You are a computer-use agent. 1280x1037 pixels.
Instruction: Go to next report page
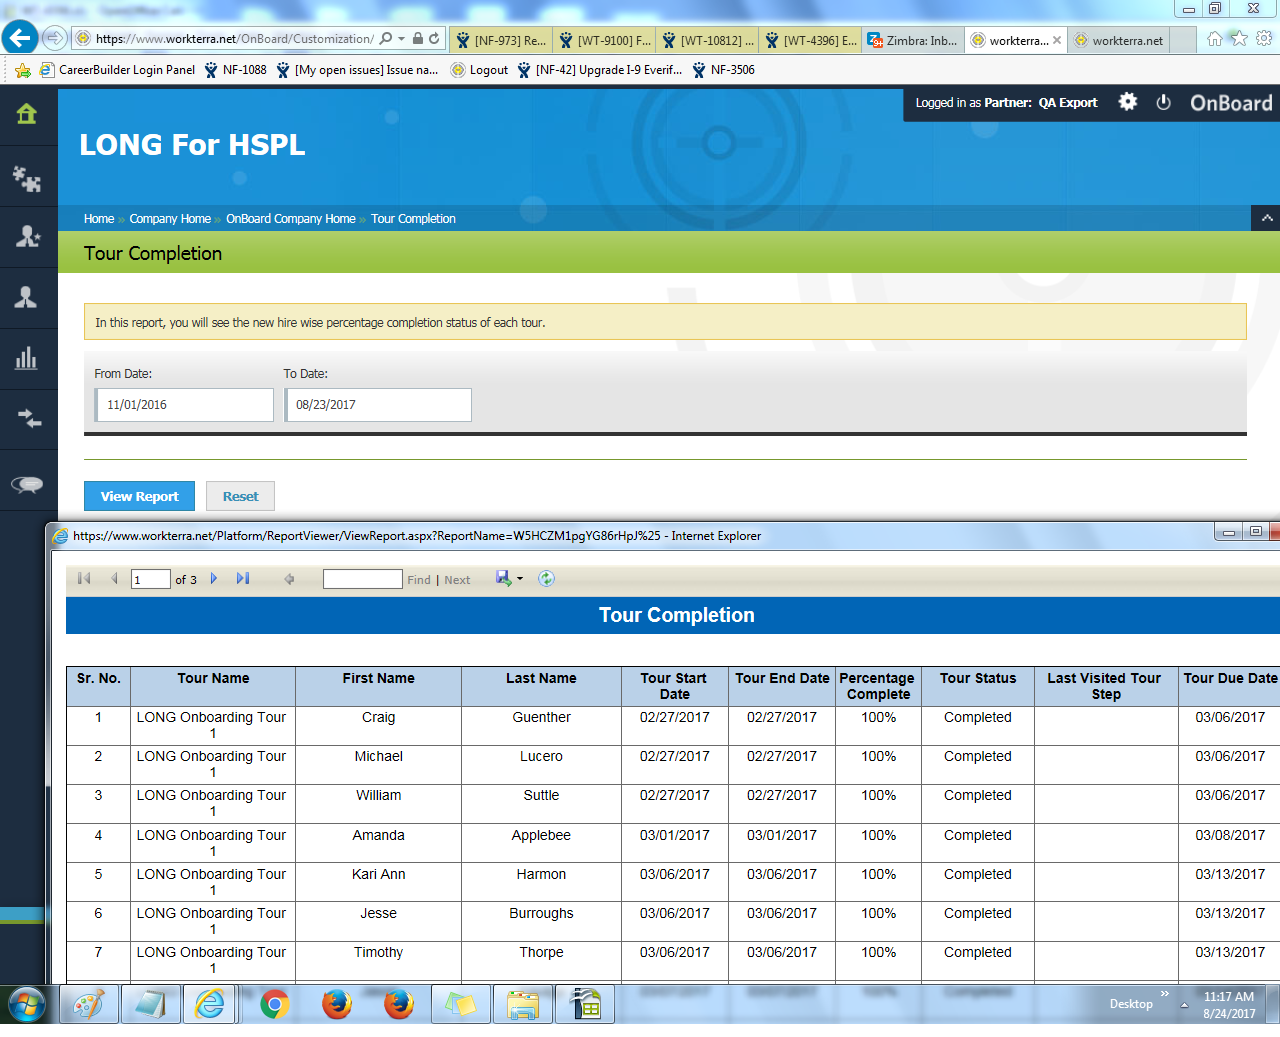click(x=214, y=579)
